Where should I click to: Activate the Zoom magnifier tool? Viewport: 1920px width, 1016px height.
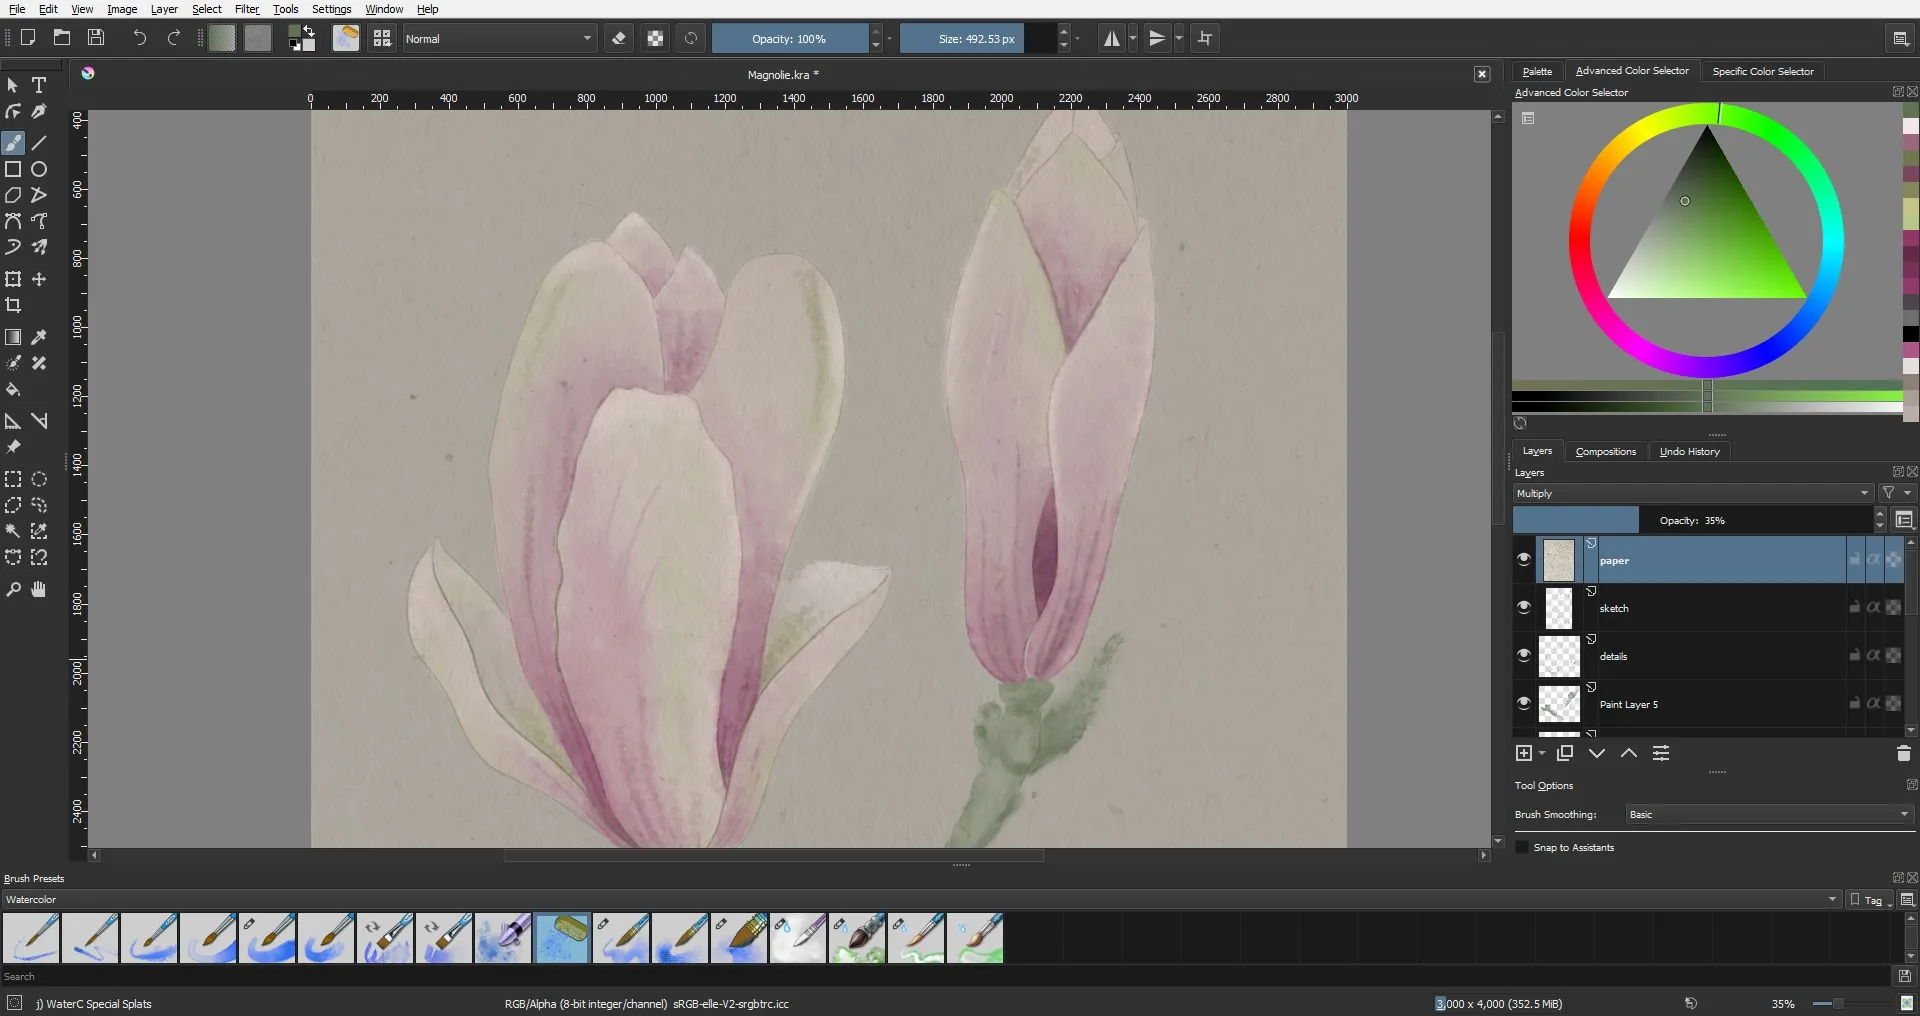pyautogui.click(x=13, y=590)
